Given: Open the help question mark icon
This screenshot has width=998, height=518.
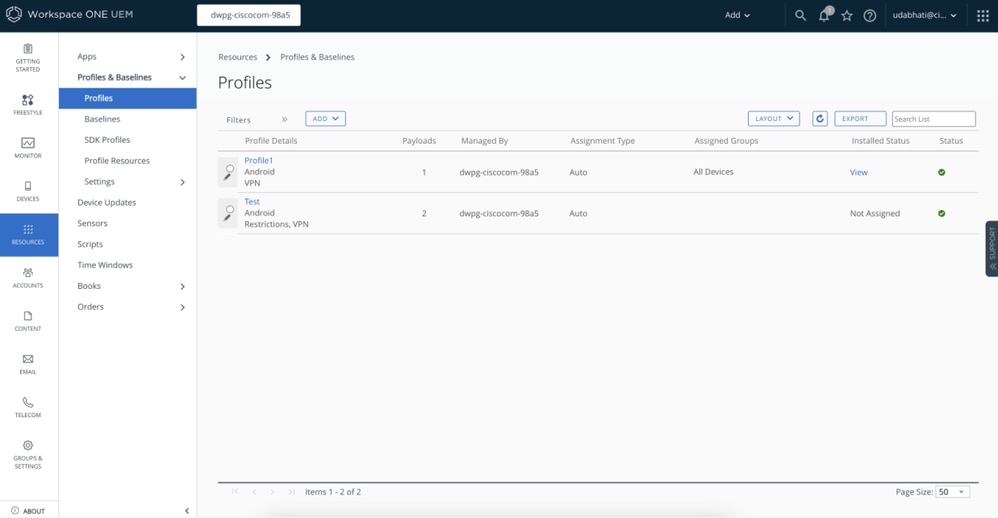Looking at the screenshot, I should 870,15.
